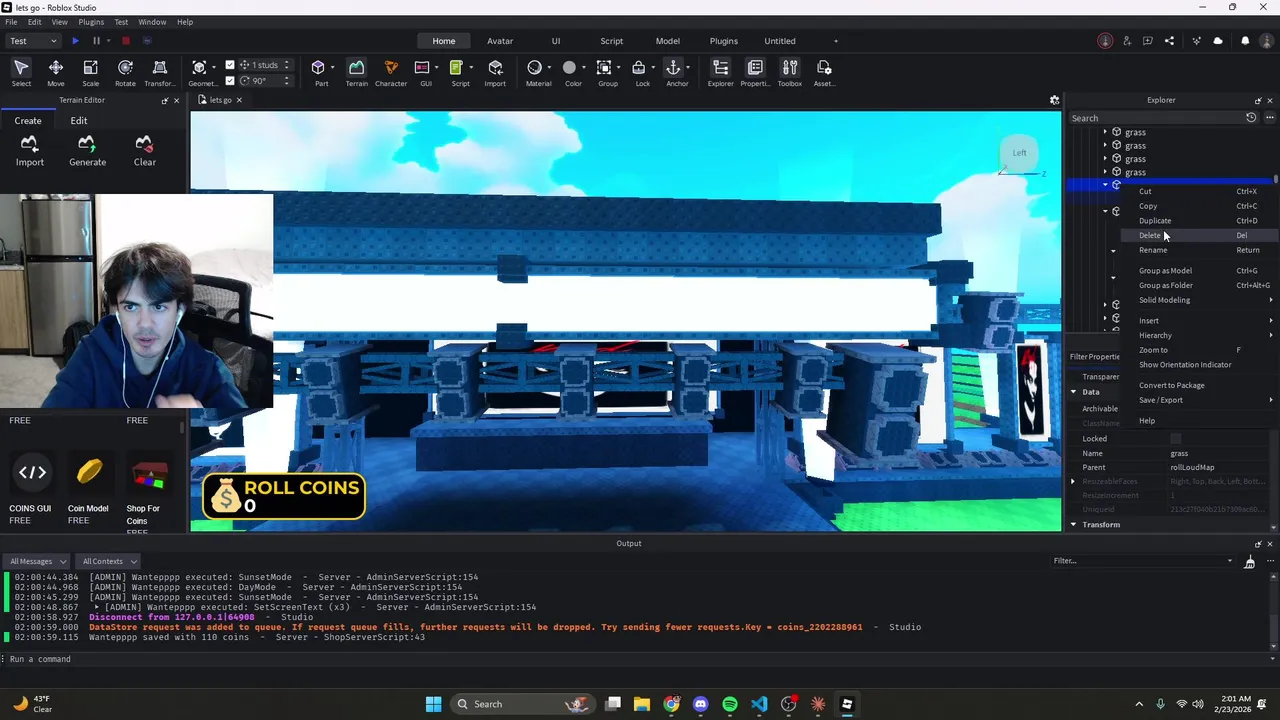Collapse the Transform properties section

tap(1073, 525)
